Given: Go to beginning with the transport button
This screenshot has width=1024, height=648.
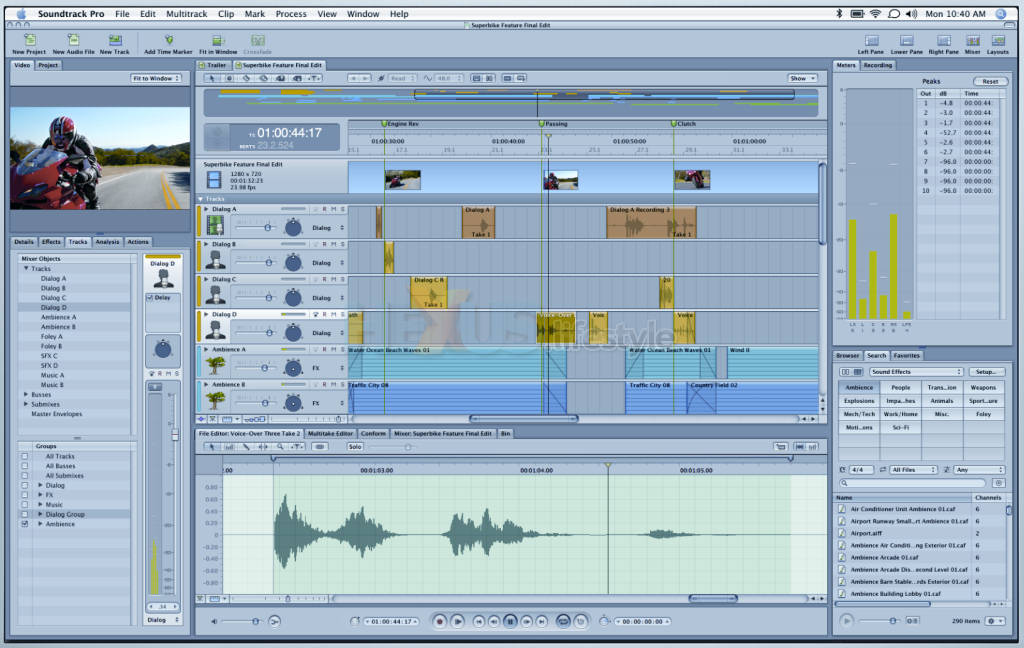Looking at the screenshot, I should tap(478, 622).
